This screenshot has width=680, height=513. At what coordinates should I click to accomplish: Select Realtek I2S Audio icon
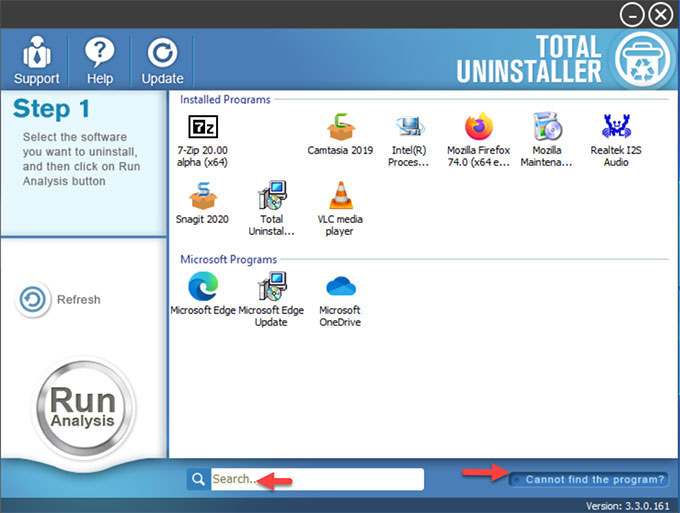point(616,127)
